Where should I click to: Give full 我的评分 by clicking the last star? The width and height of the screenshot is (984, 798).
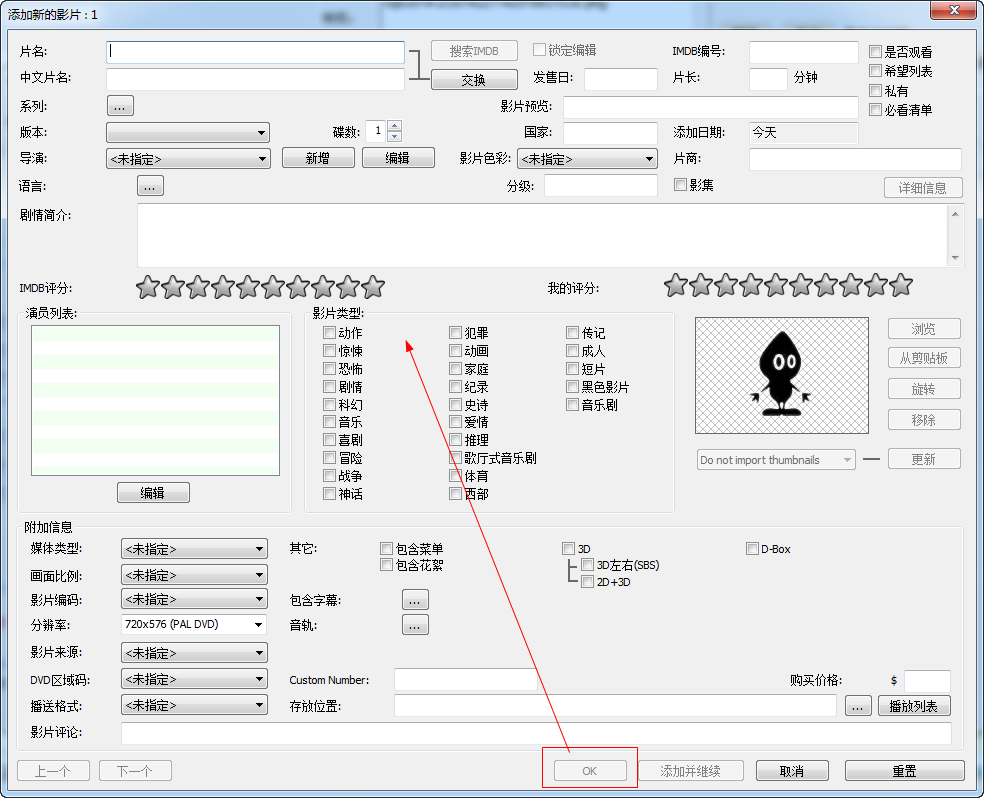[901, 286]
